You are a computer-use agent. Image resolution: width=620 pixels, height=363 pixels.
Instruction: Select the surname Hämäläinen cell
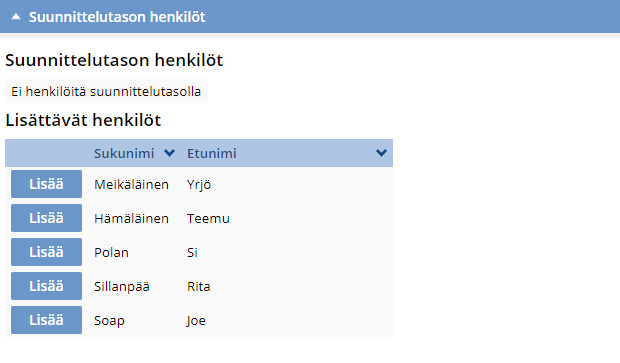point(131,218)
